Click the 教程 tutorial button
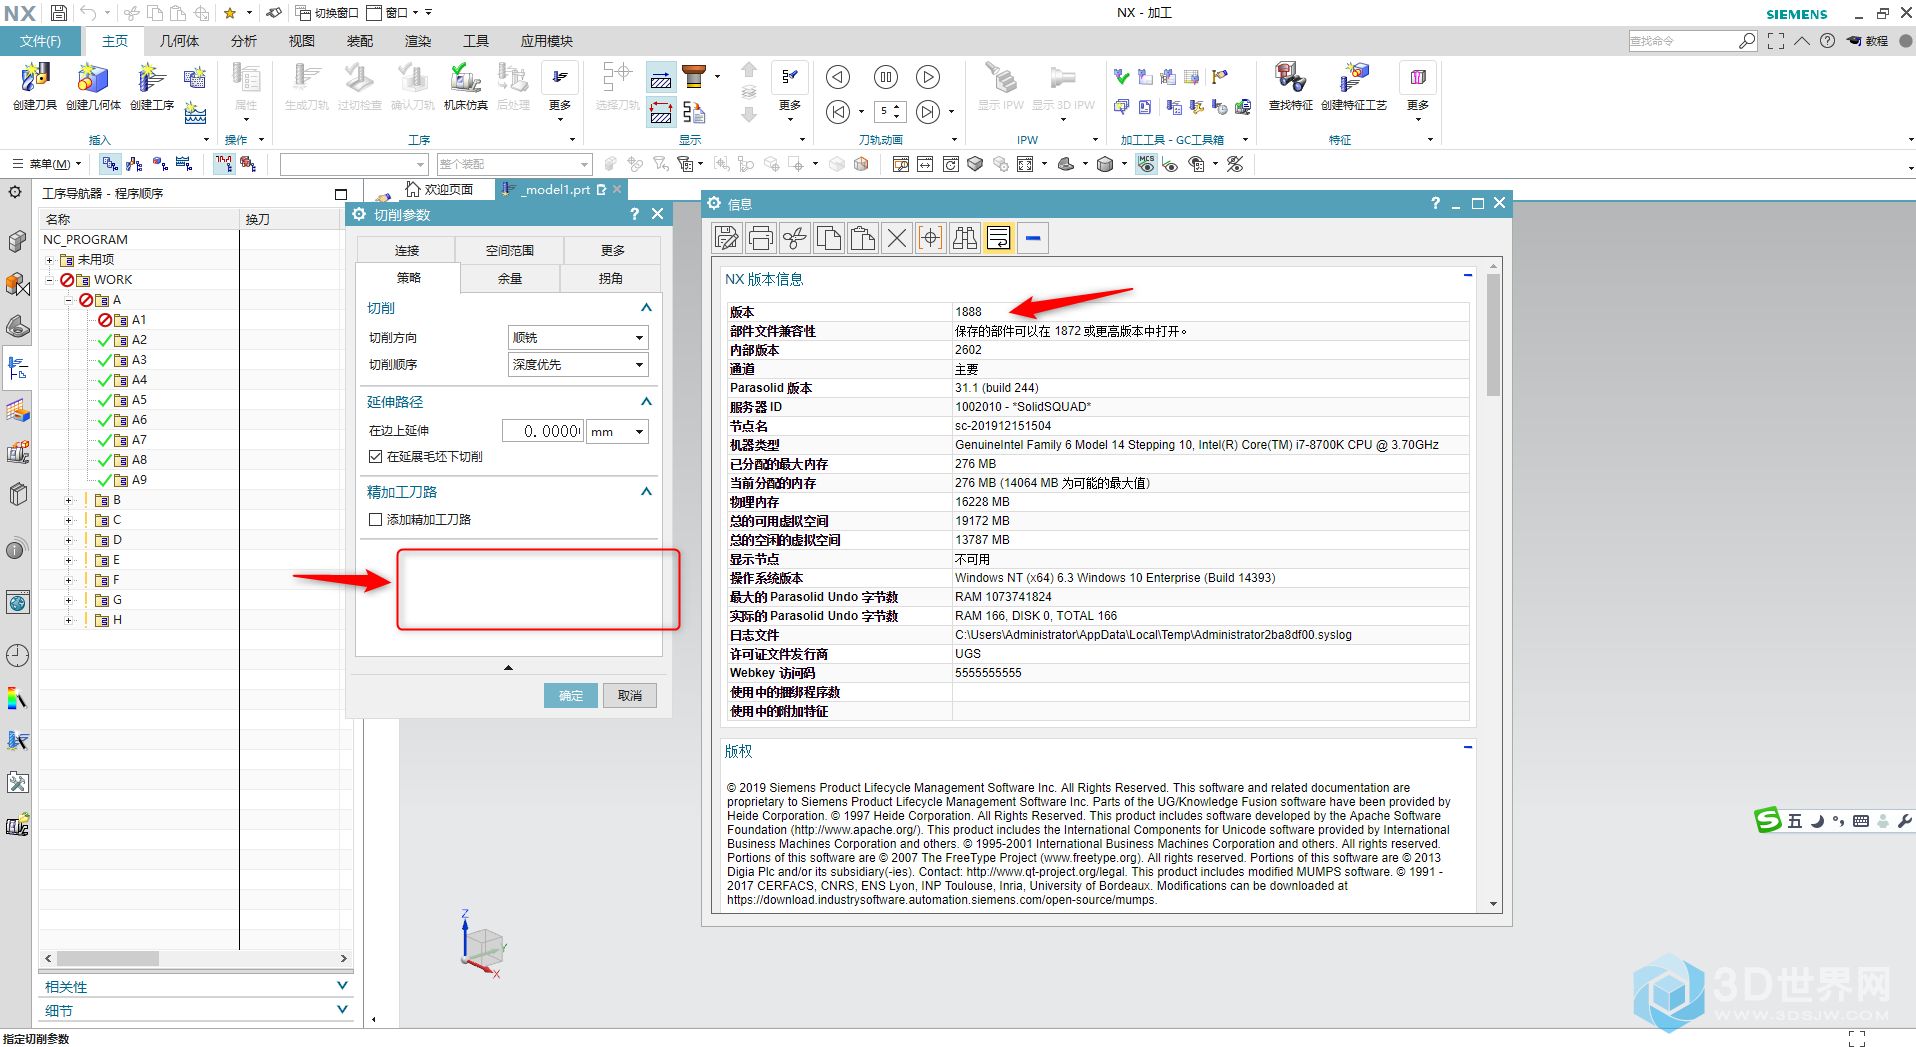Screen dimensions: 1916x1047 click(1868, 41)
